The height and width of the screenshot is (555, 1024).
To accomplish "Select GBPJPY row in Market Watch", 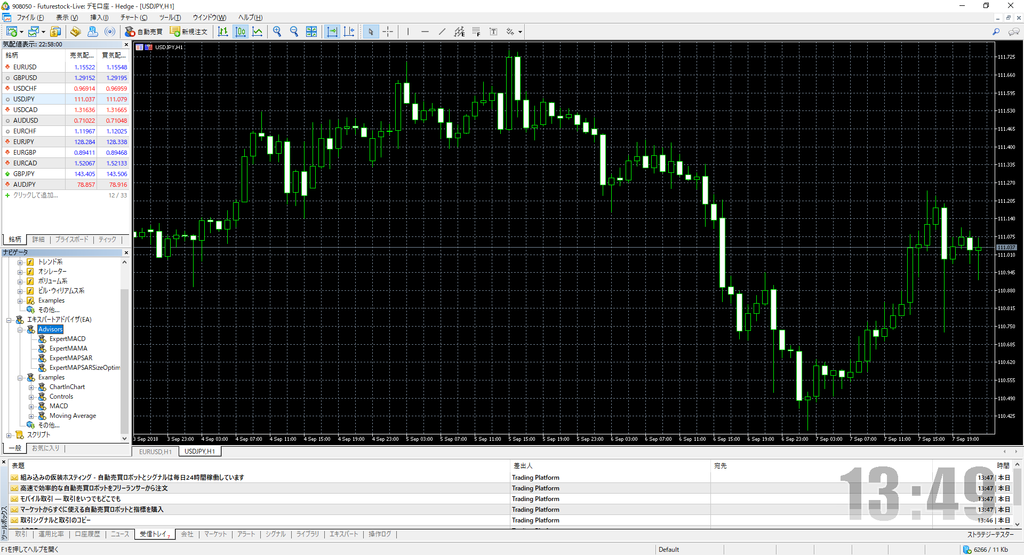I will click(x=65, y=174).
